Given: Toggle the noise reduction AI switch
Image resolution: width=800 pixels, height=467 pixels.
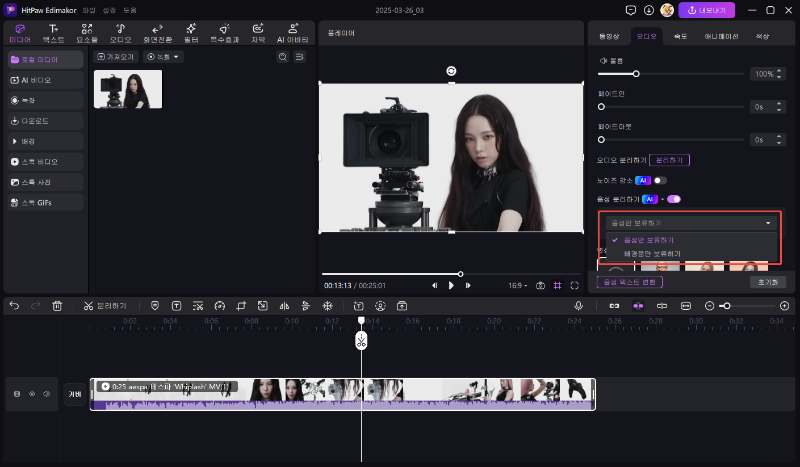Looking at the screenshot, I should click(660, 180).
